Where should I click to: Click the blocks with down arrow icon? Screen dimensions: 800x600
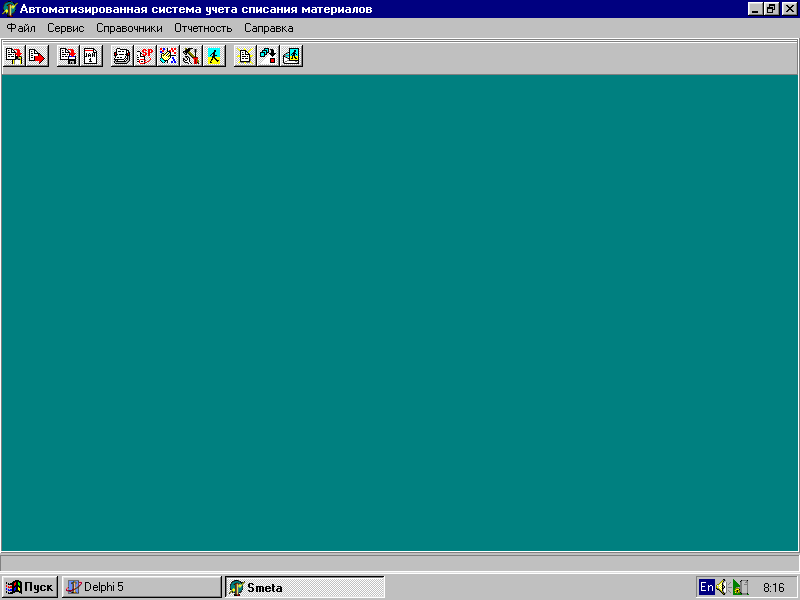tap(267, 57)
